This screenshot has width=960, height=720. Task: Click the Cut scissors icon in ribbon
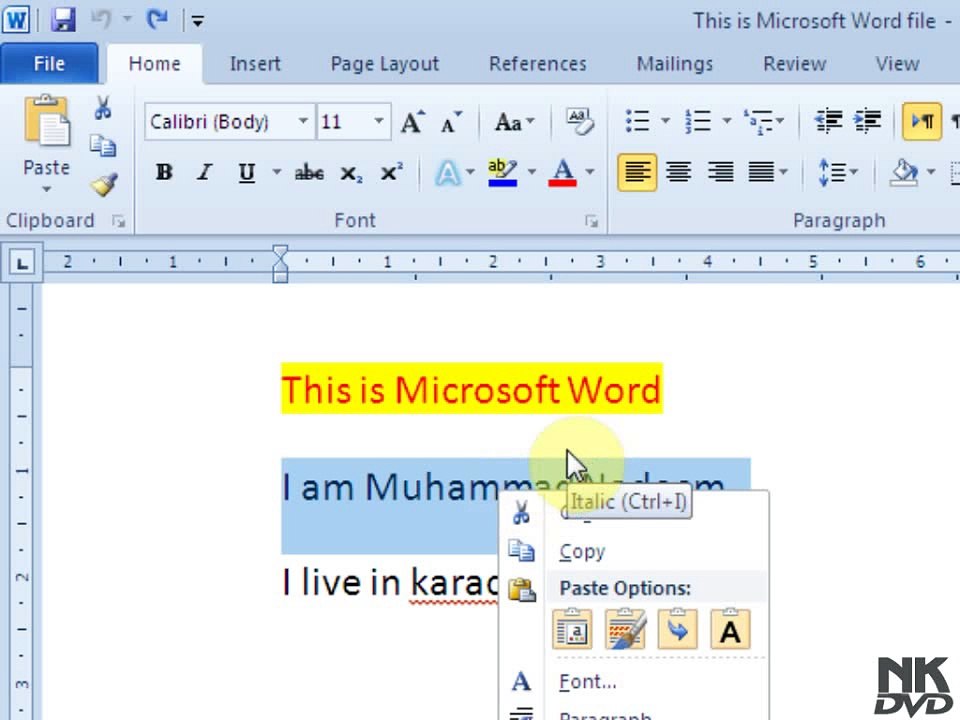pos(103,108)
